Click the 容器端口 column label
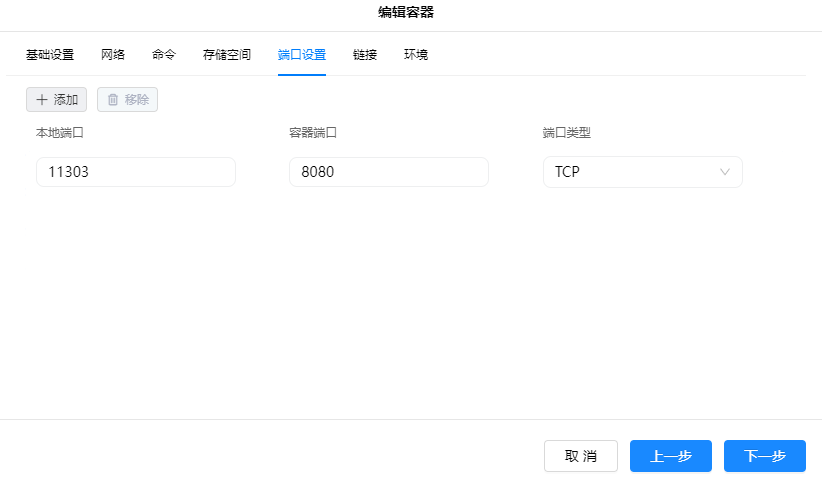This screenshot has width=822, height=489. click(313, 132)
